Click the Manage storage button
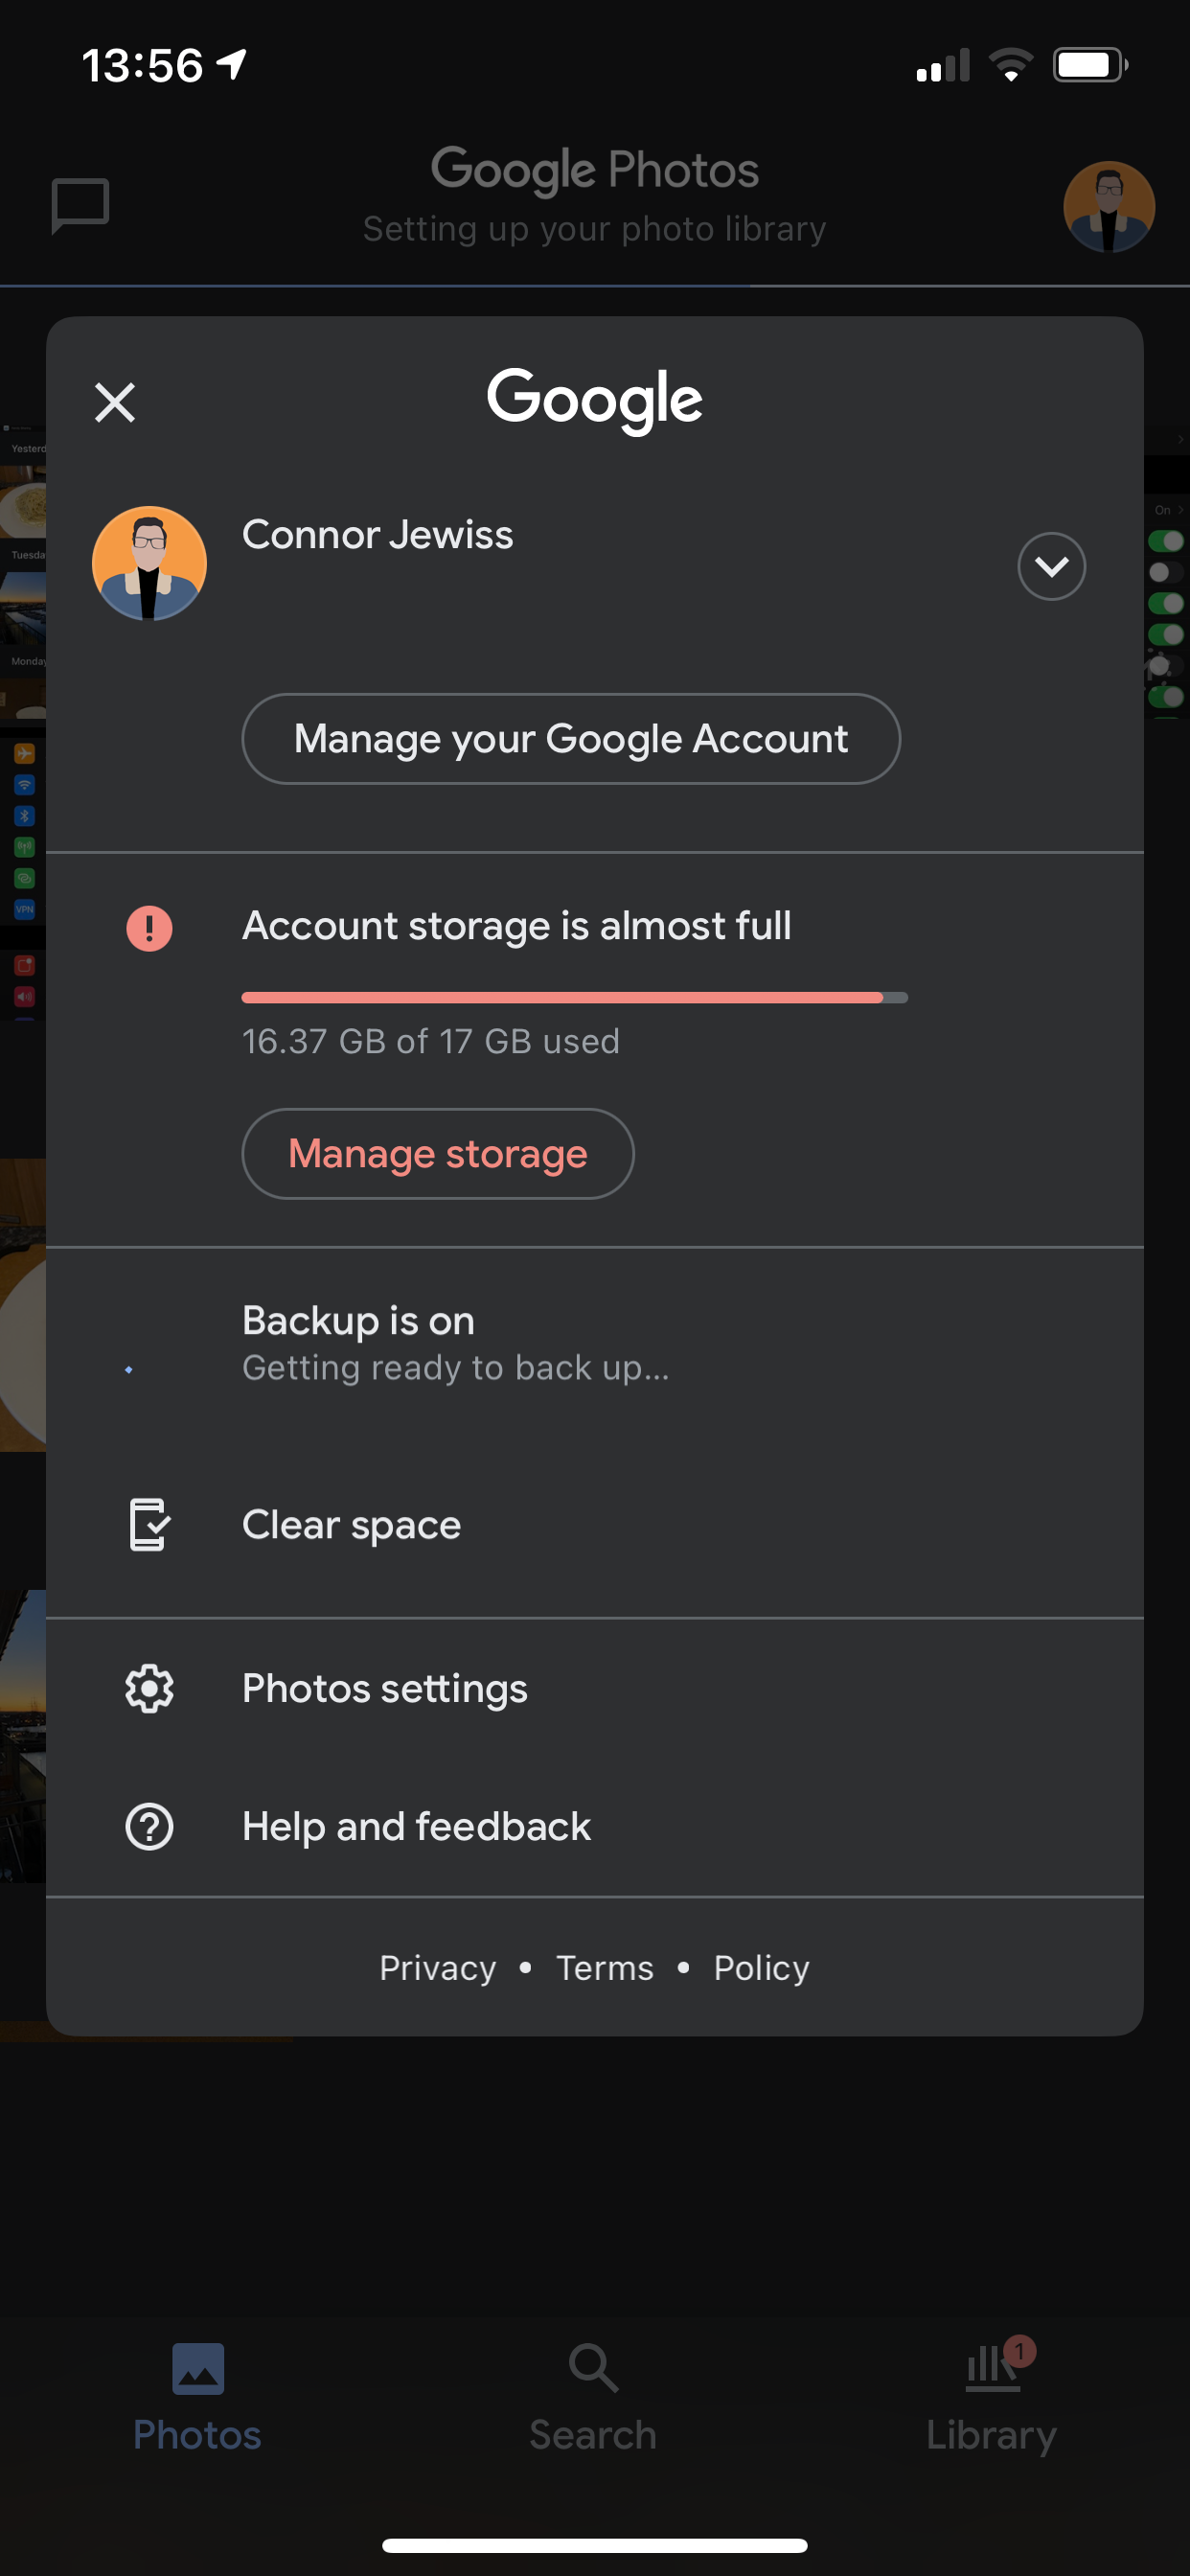The width and height of the screenshot is (1190, 2576). click(437, 1153)
